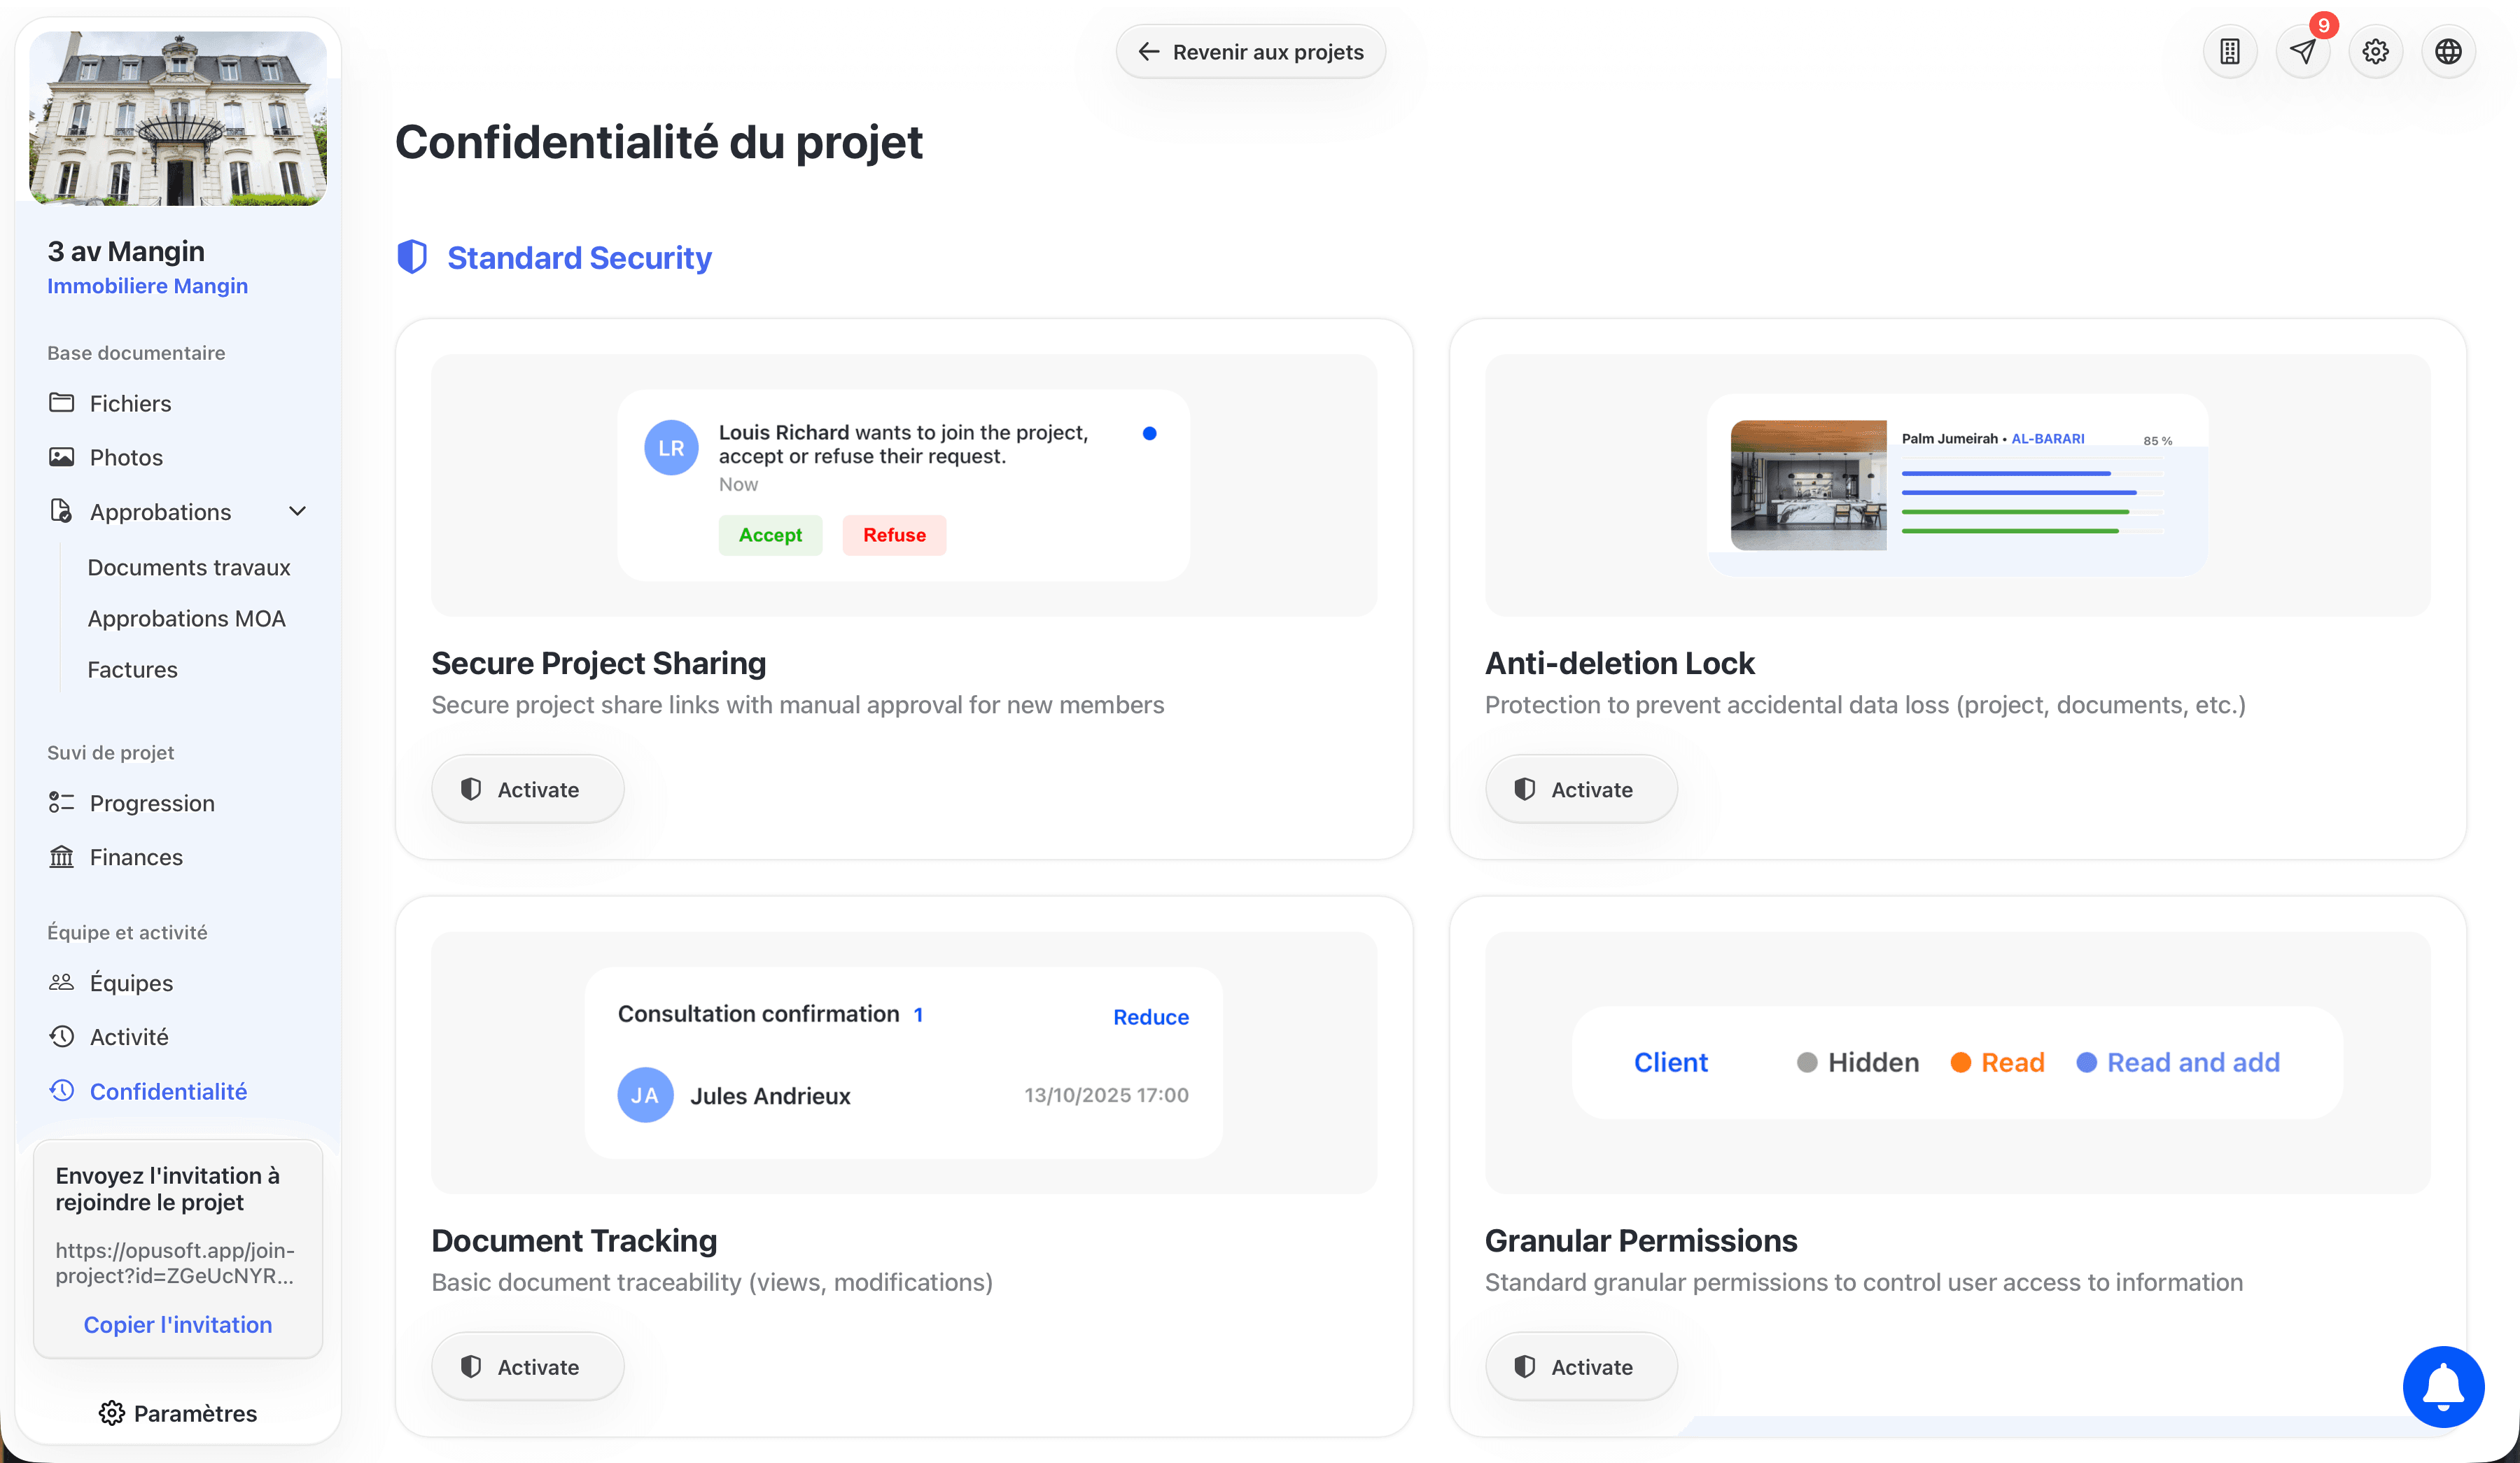Click the Photos image icon

62,457
